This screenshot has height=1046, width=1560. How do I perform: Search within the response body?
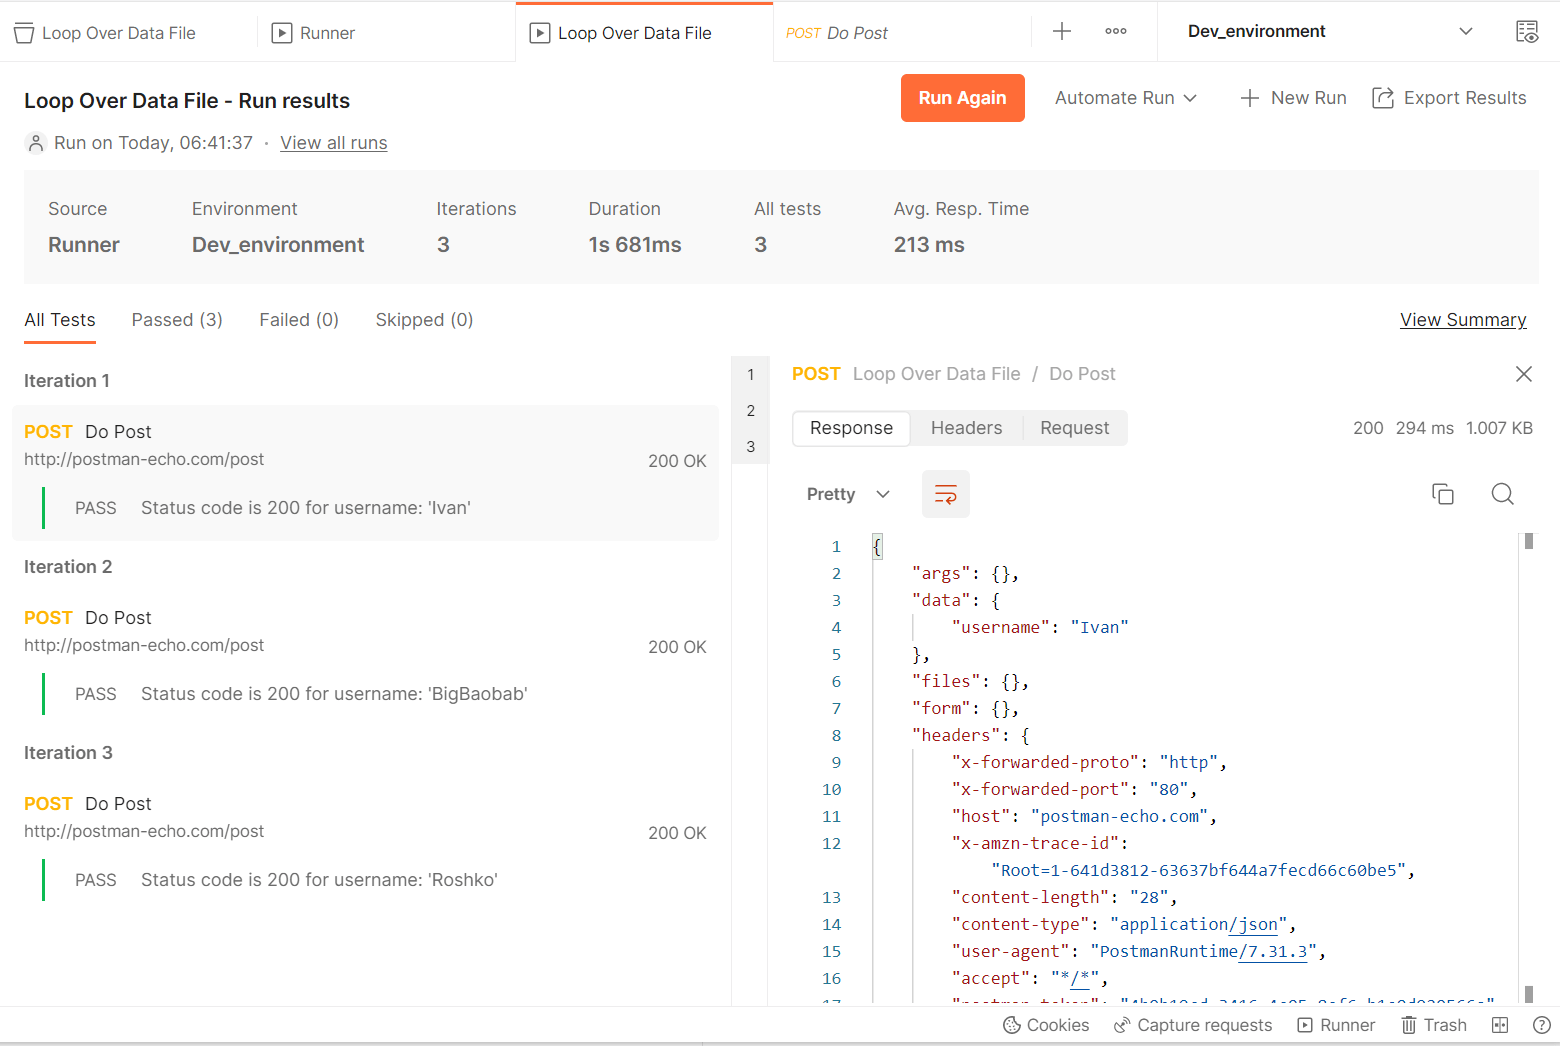[x=1502, y=493]
